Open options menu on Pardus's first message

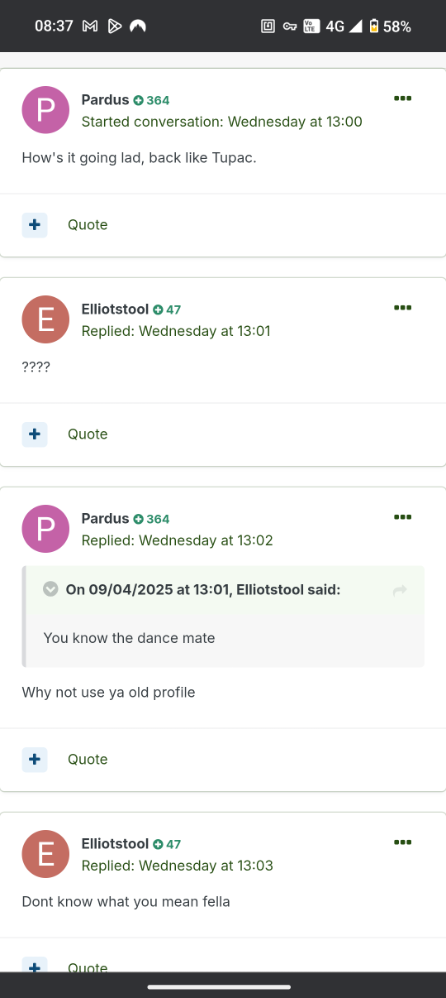click(402, 98)
